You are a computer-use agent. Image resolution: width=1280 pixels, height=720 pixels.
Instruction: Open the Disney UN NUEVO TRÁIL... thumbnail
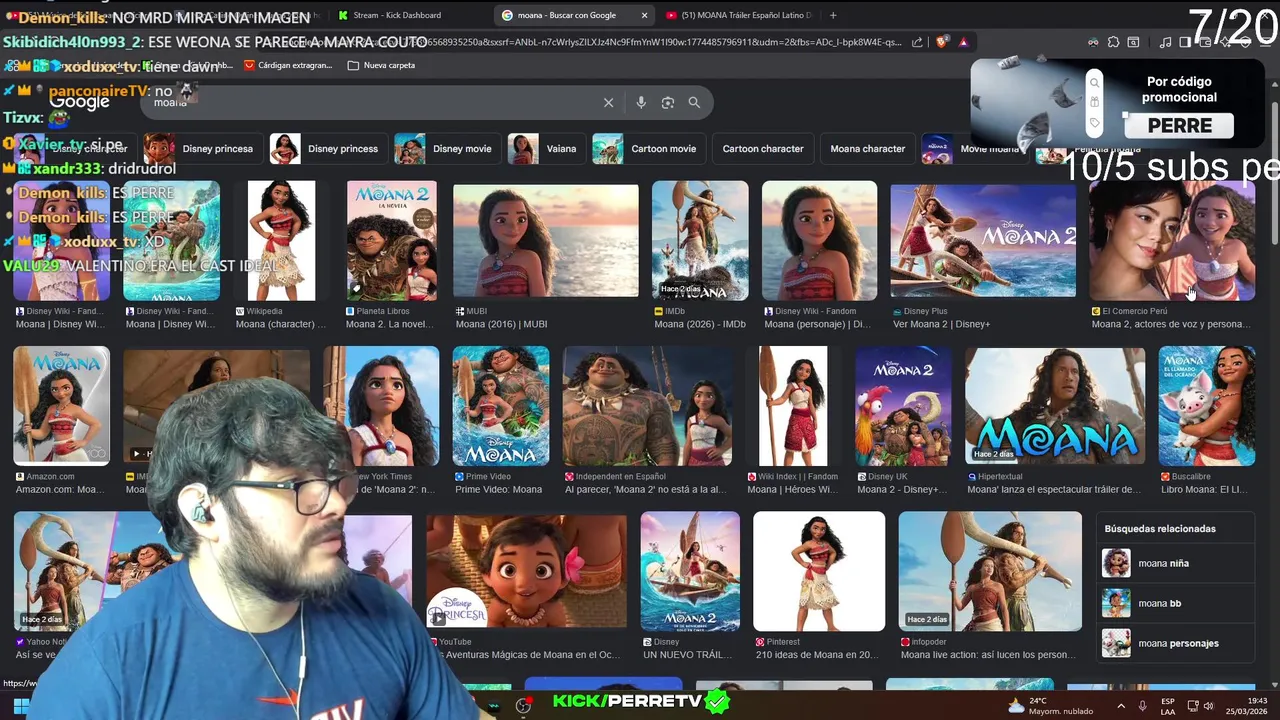(690, 571)
